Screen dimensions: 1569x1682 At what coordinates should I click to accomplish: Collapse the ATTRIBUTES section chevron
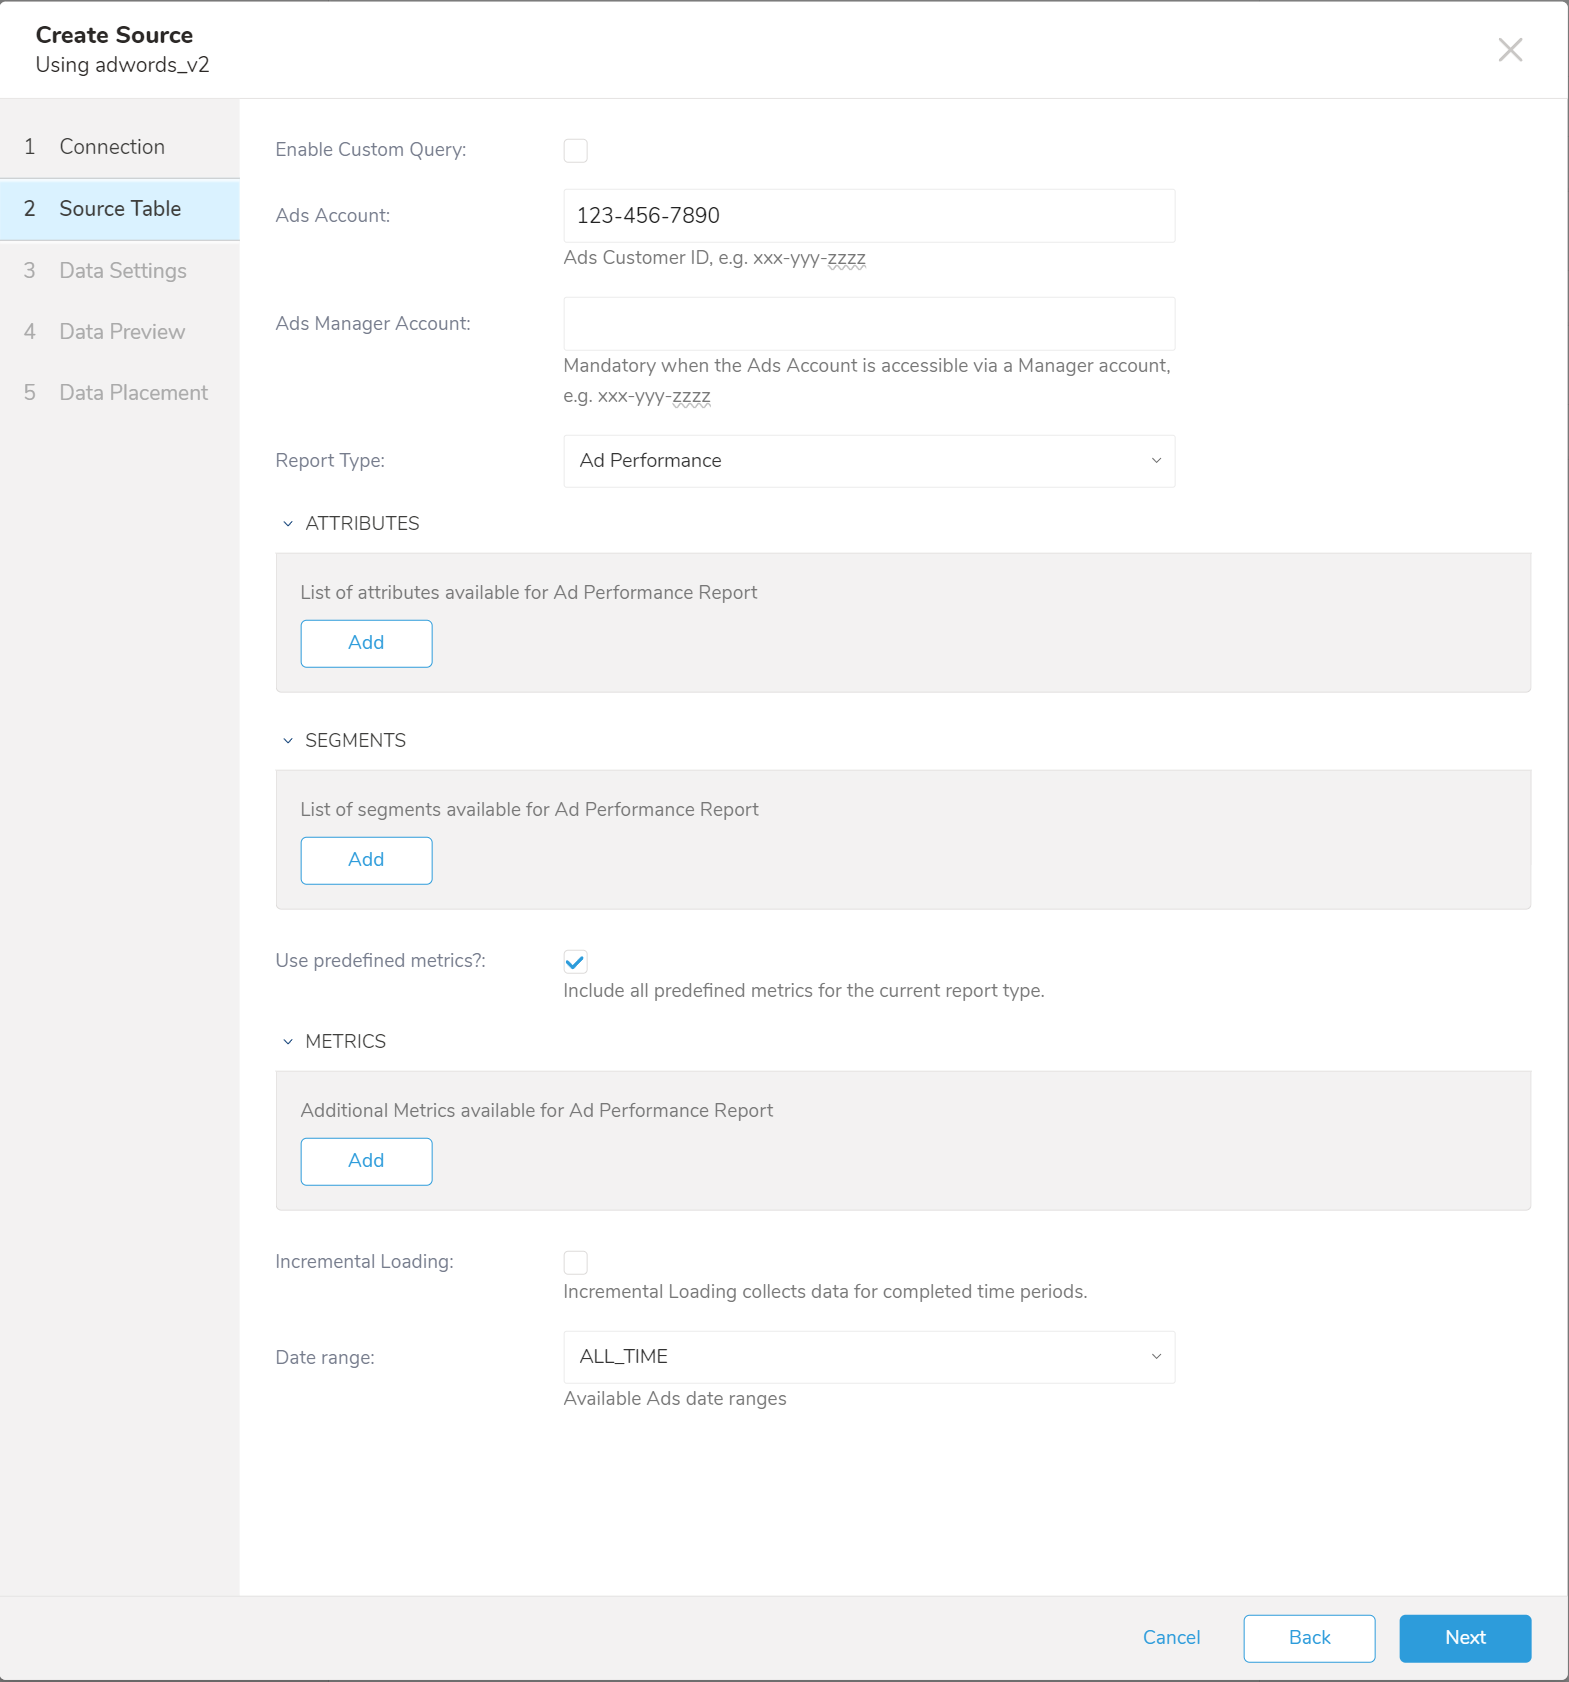click(288, 524)
